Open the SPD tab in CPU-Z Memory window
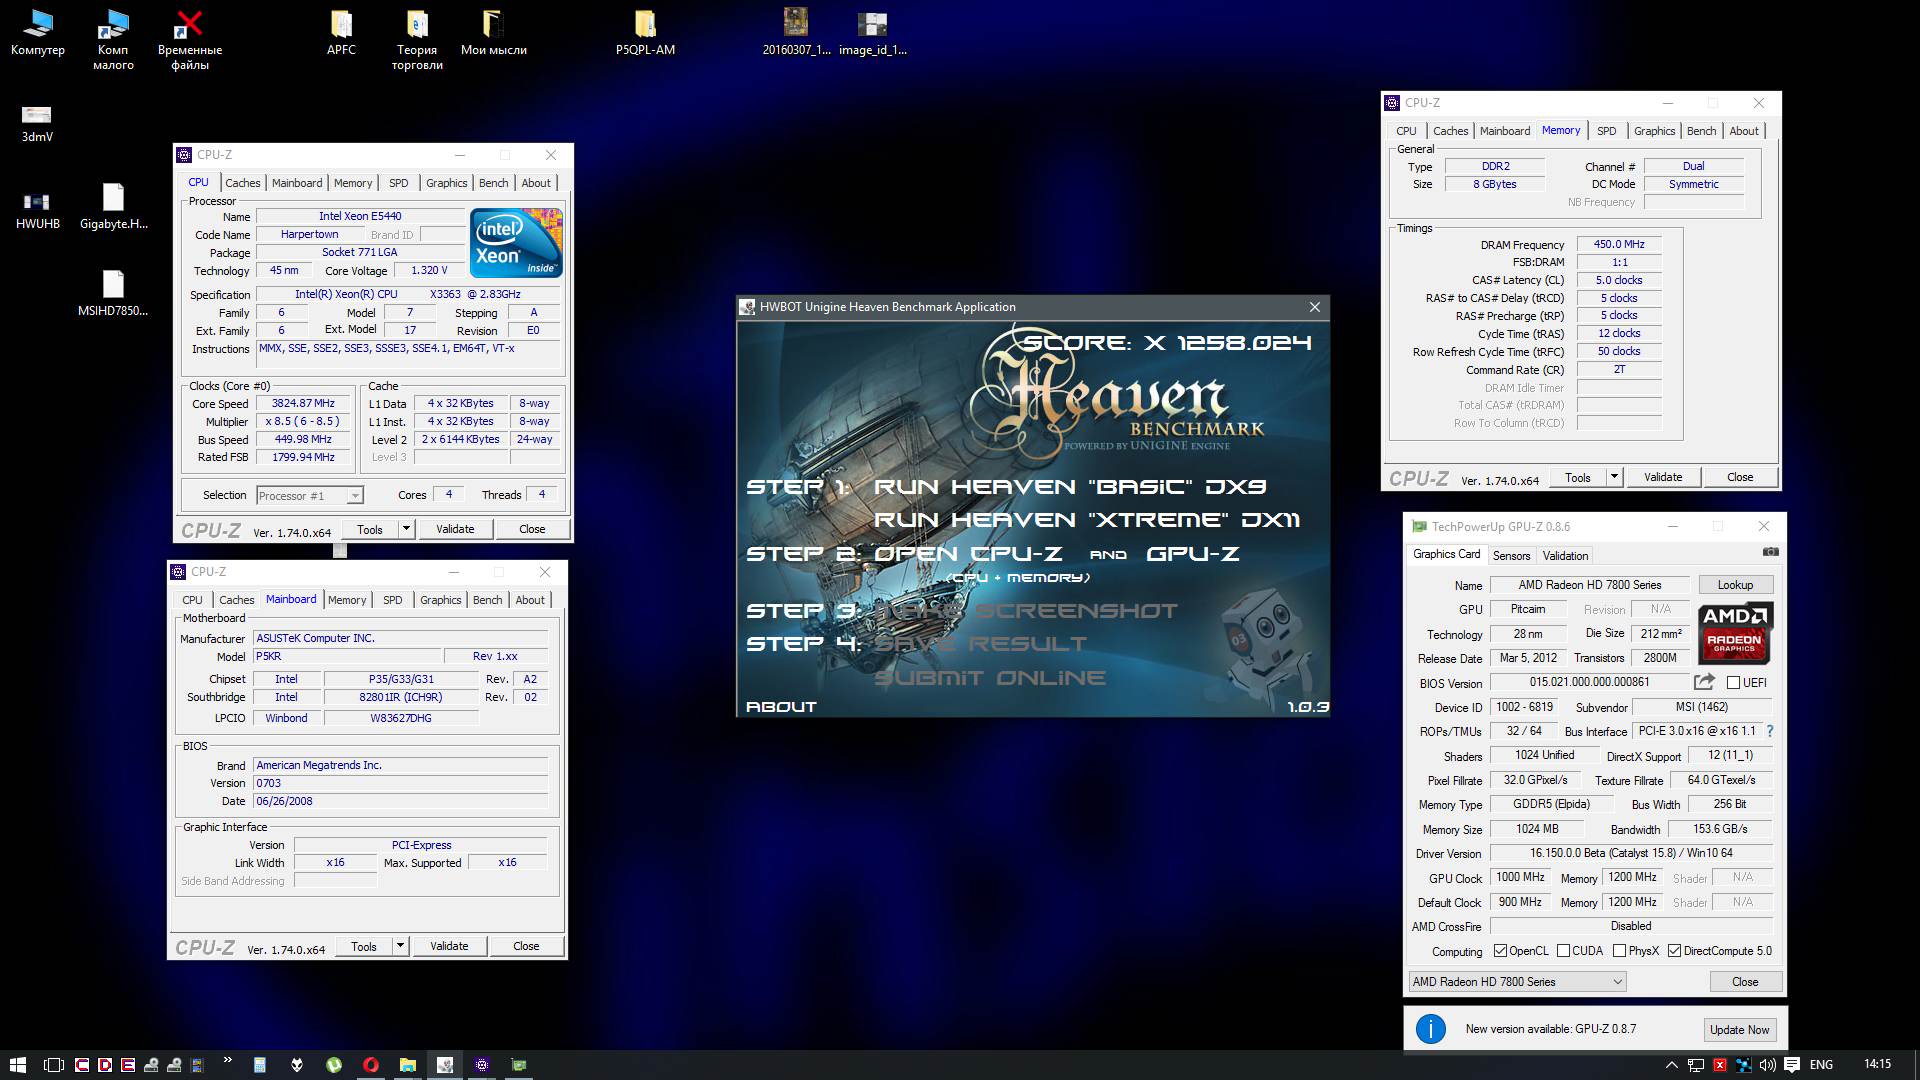The width and height of the screenshot is (1920, 1080). click(1607, 131)
